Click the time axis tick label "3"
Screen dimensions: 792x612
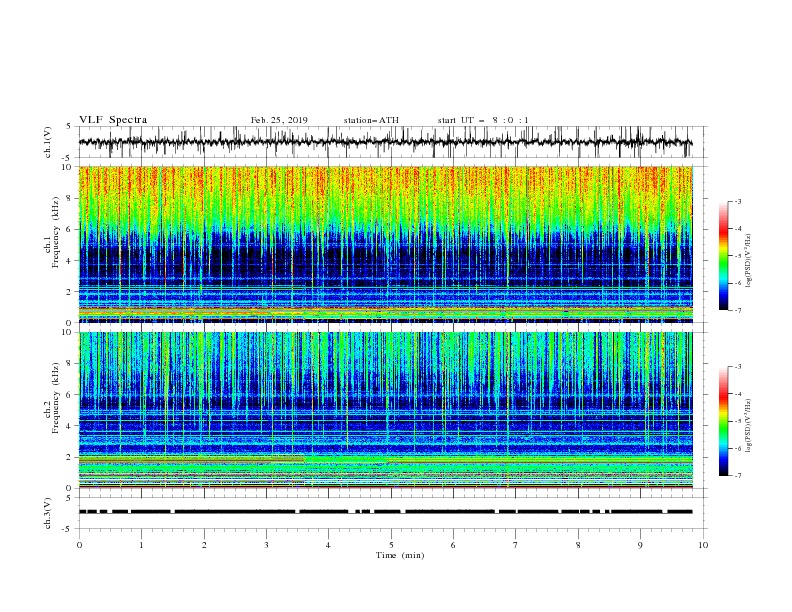coord(266,545)
